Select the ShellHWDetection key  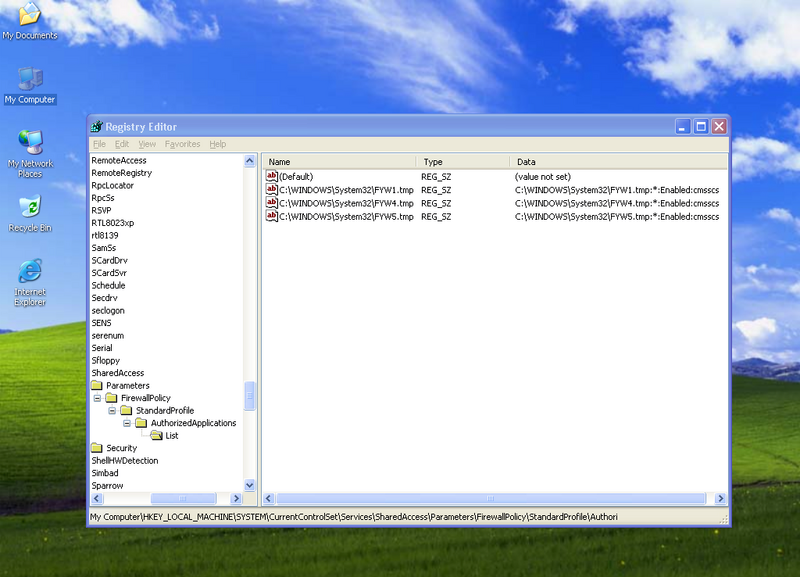coord(124,461)
